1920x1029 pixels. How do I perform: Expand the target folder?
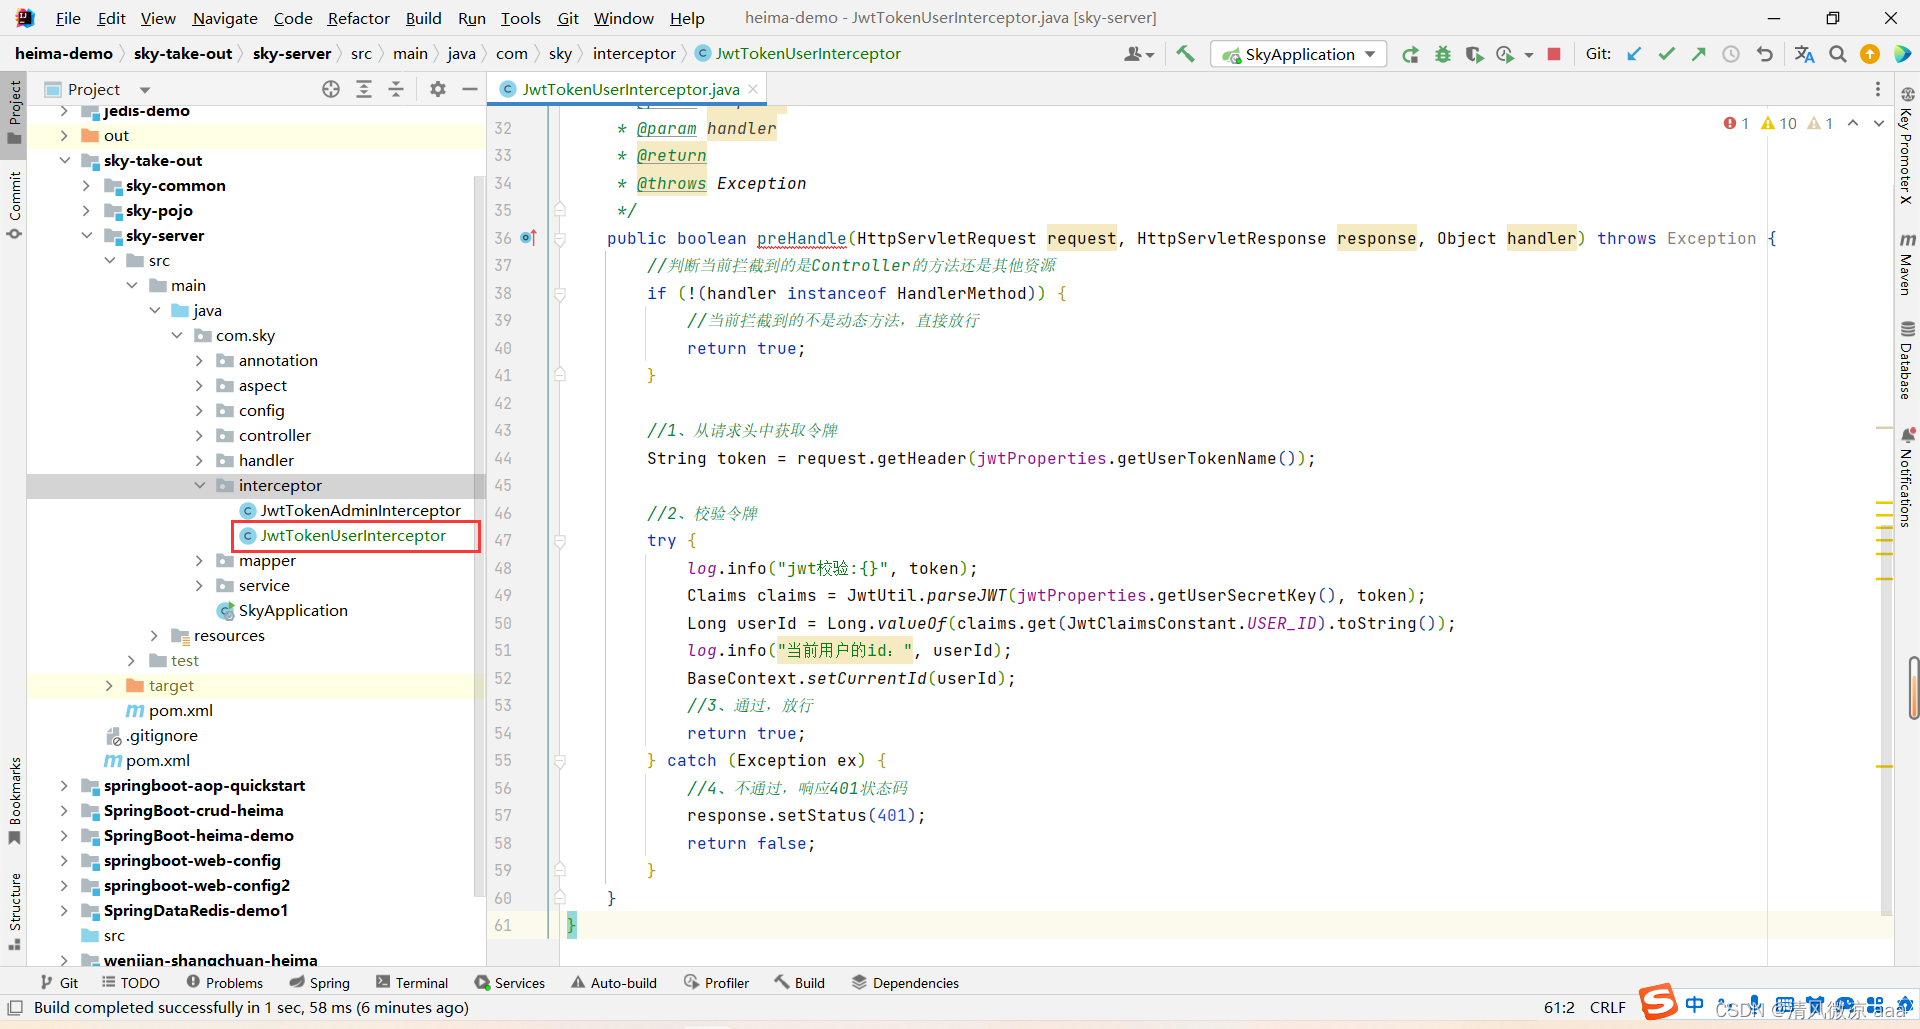[x=109, y=686]
